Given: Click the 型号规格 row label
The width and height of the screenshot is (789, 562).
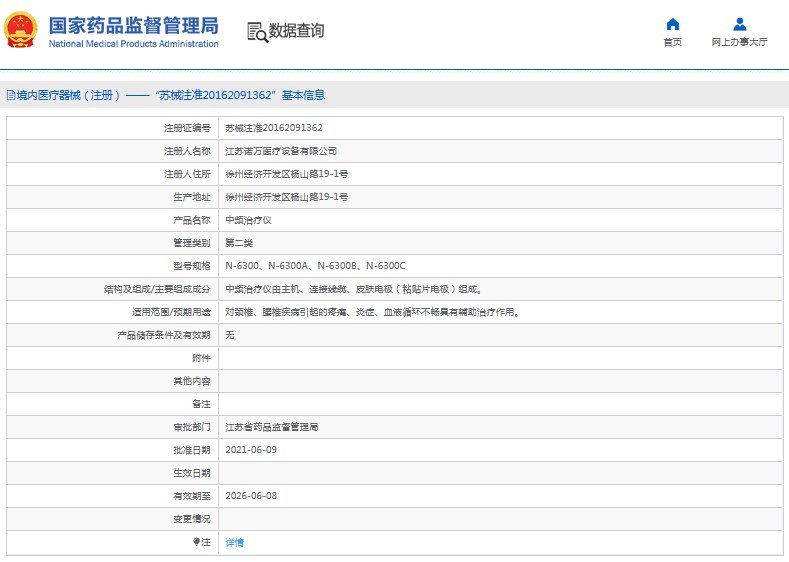Looking at the screenshot, I should (192, 266).
